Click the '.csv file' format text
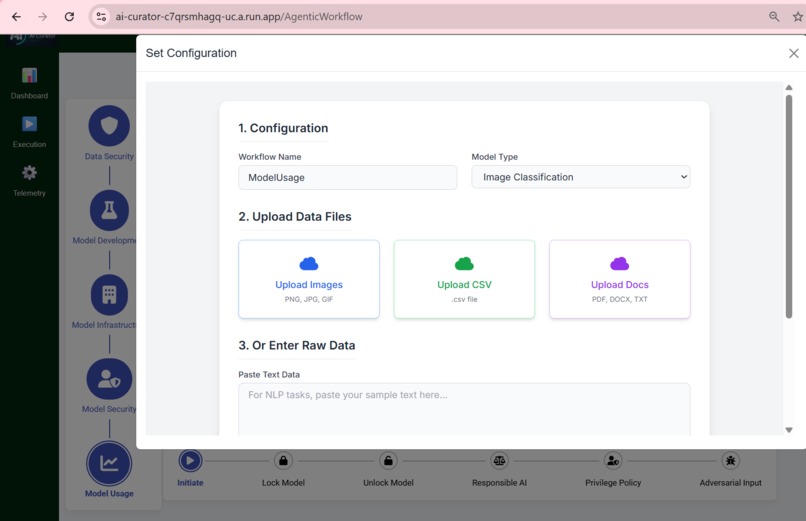Image resolution: width=806 pixels, height=521 pixels. (464, 299)
